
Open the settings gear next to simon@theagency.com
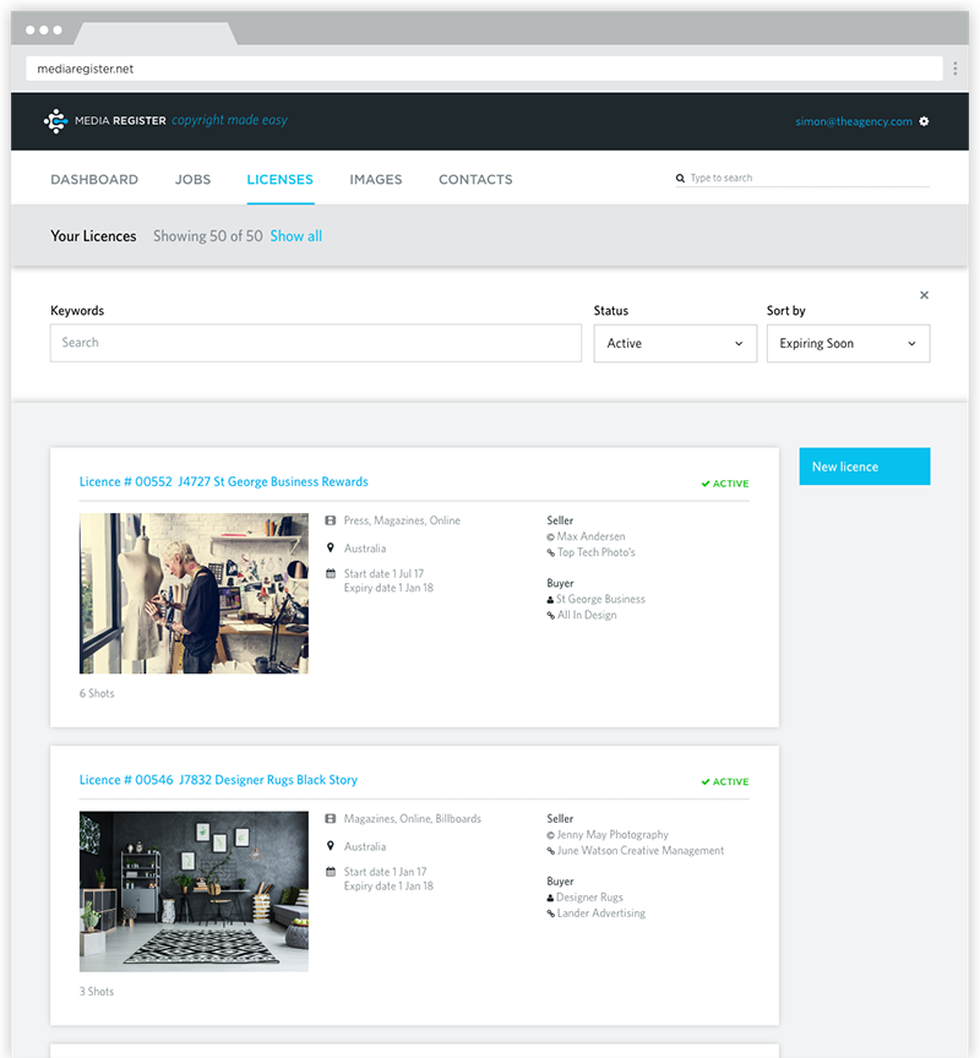pyautogui.click(x=924, y=121)
